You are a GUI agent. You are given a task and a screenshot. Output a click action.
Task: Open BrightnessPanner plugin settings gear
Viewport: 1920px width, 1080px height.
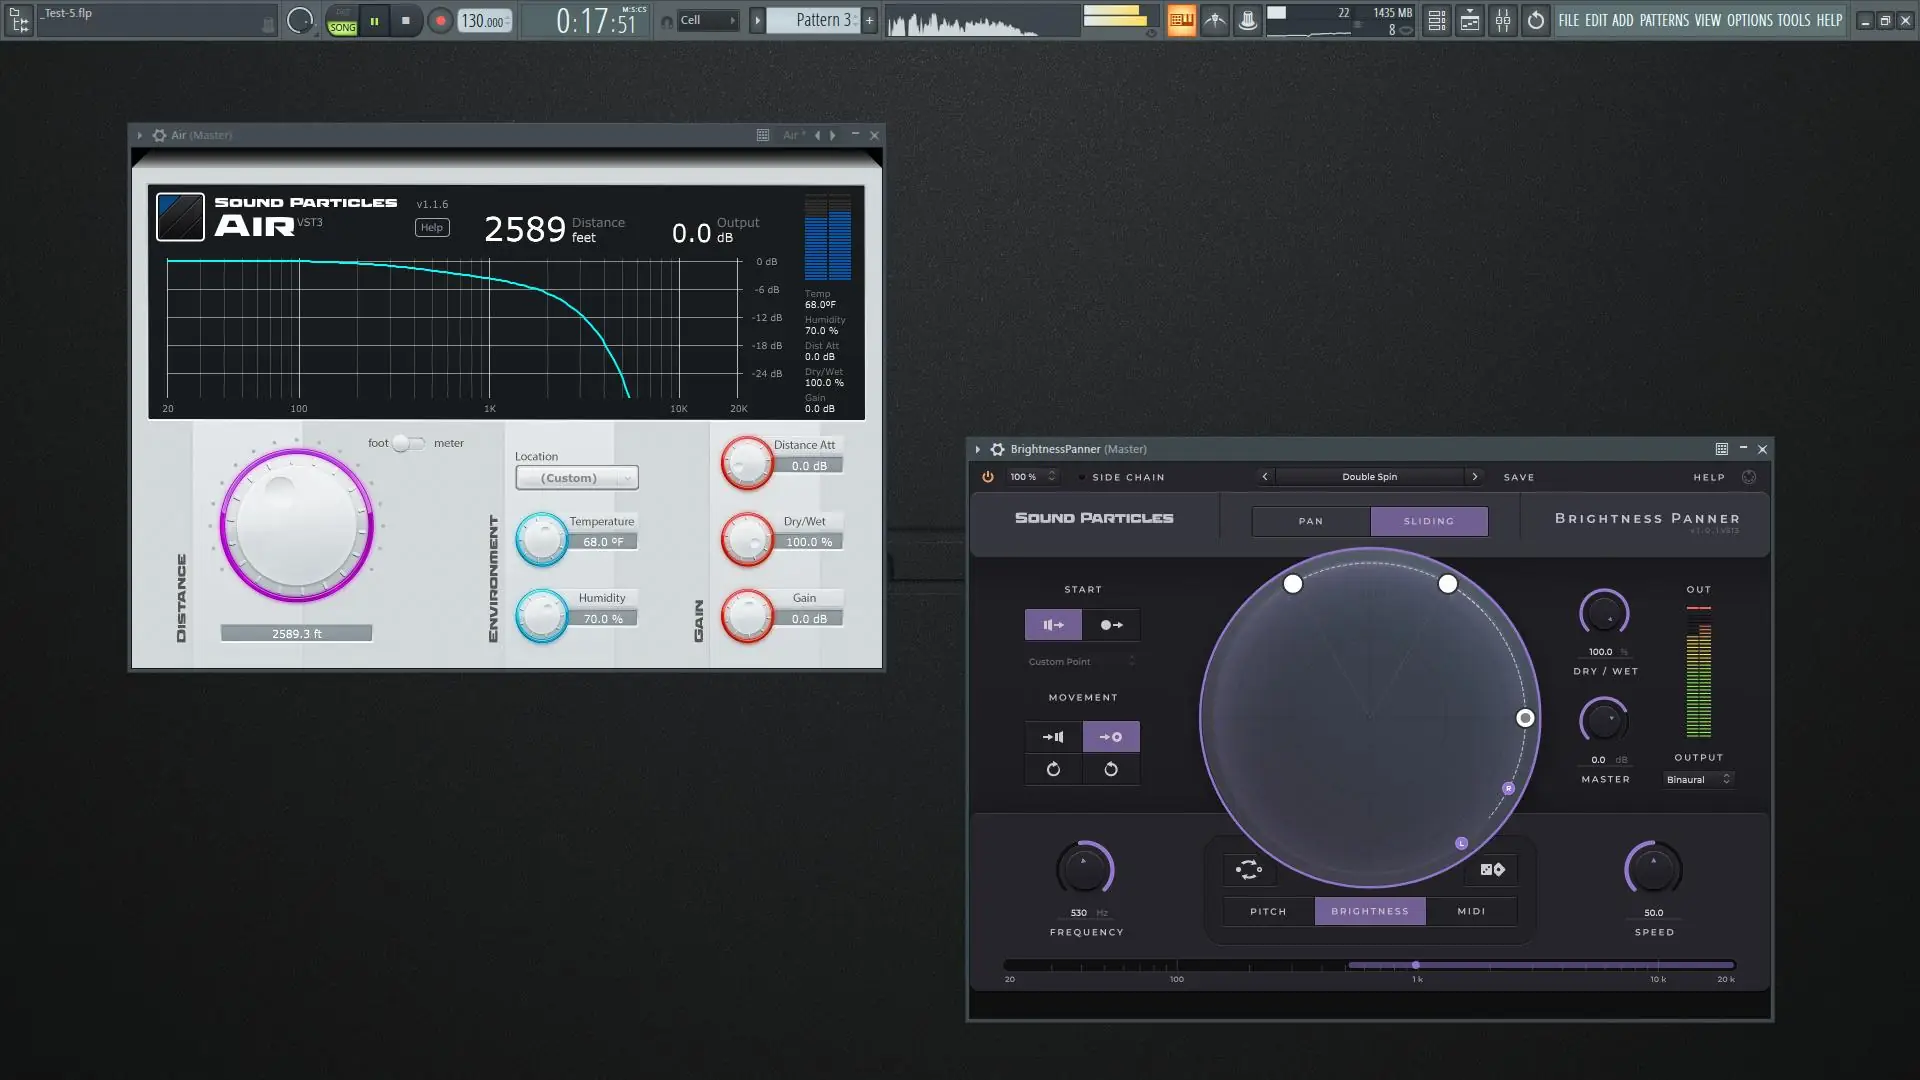997,449
